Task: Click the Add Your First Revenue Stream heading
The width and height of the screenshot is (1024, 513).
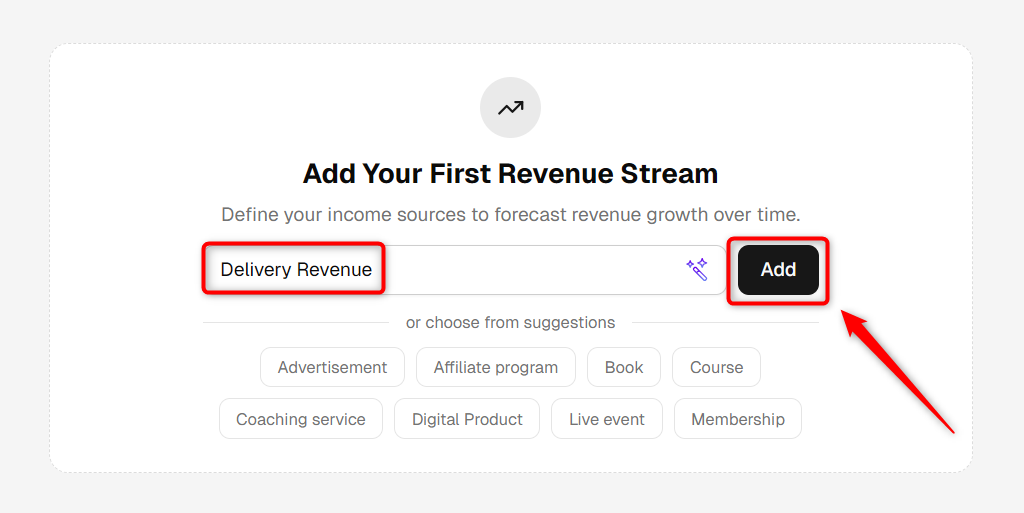Action: 510,174
